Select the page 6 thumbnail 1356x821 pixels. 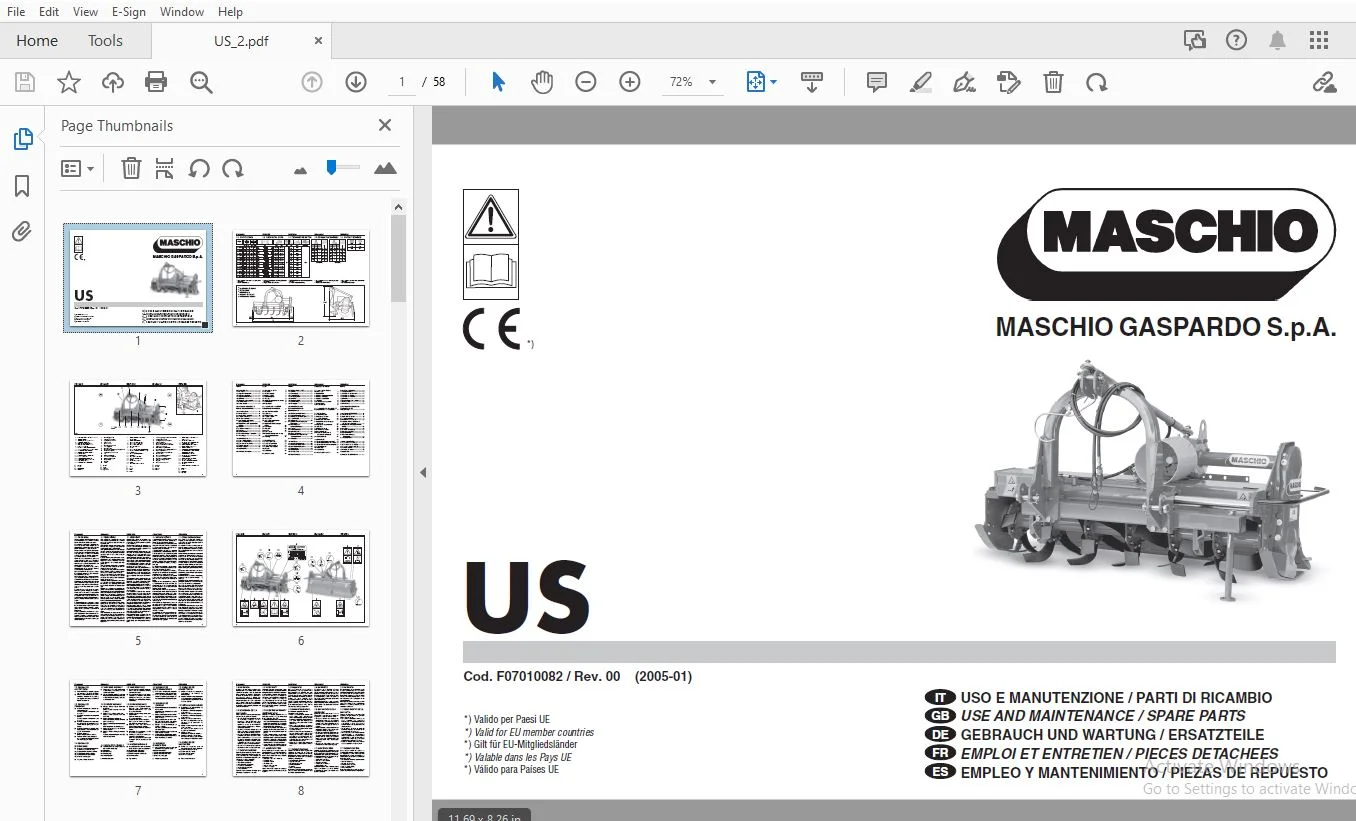[301, 578]
